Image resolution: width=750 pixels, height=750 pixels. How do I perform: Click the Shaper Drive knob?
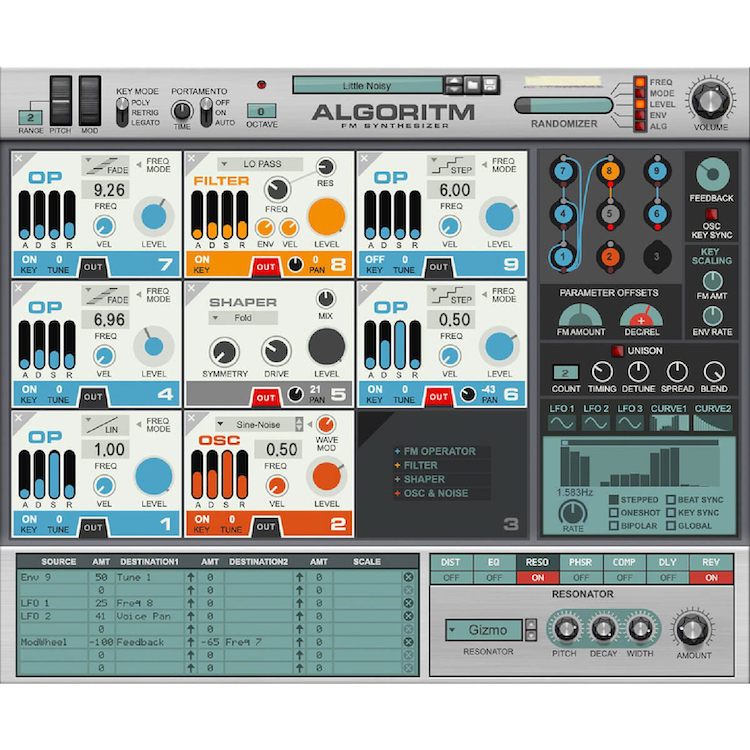click(276, 352)
